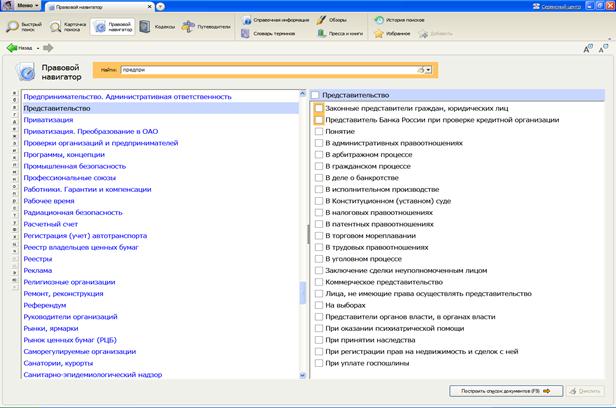
Task: Check В гражданском процессе
Action: tap(319, 166)
